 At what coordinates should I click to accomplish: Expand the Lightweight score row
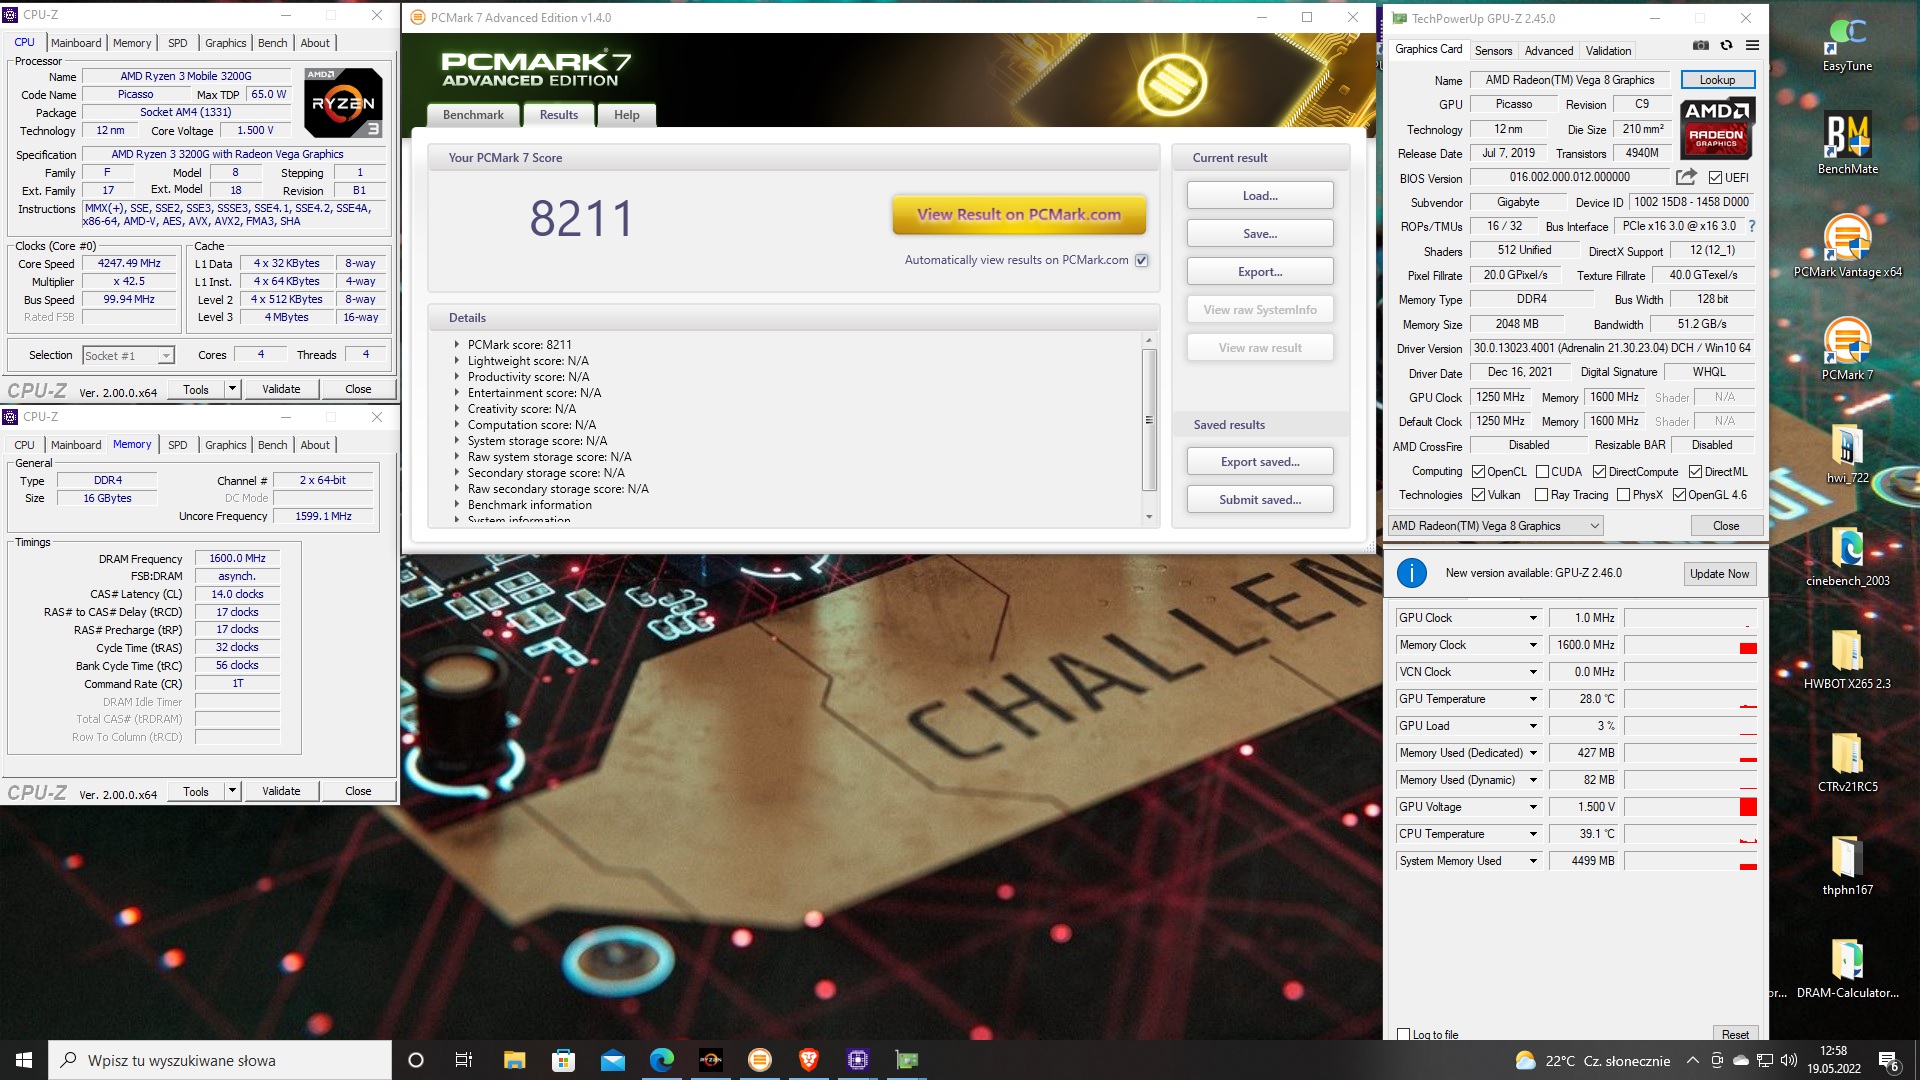[457, 361]
